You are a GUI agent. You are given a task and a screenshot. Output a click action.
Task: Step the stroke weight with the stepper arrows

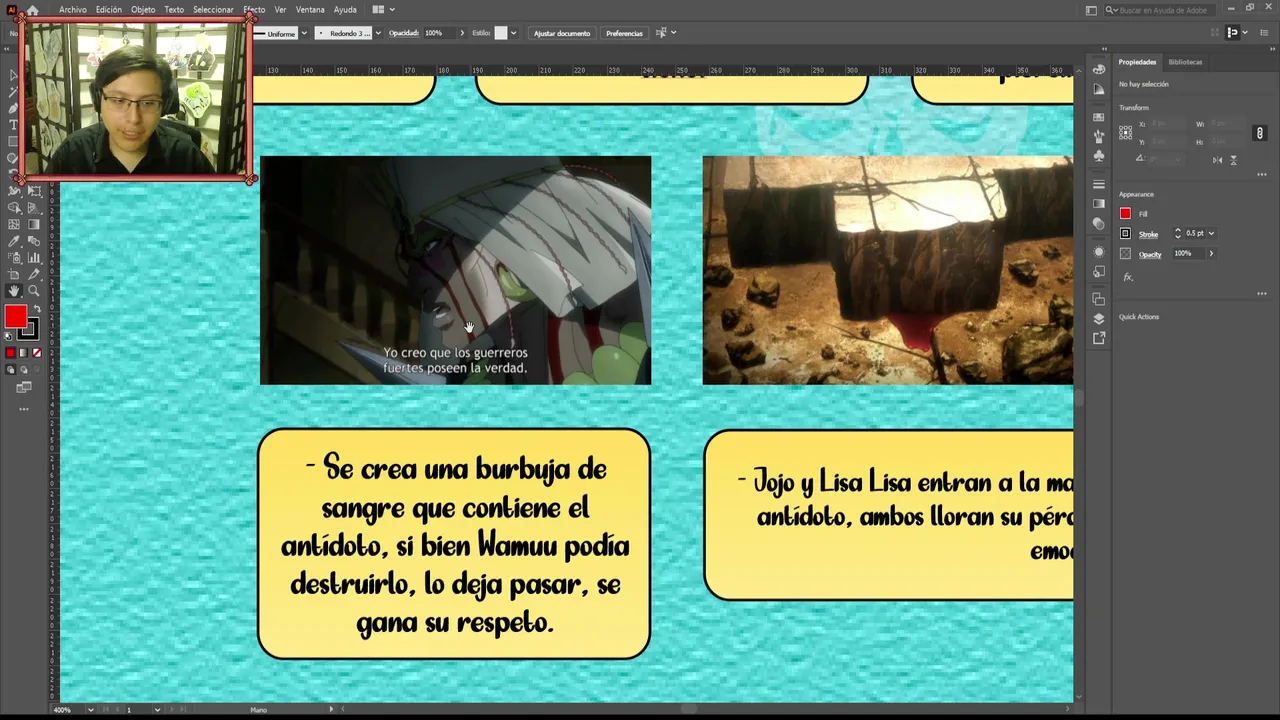(x=1178, y=233)
